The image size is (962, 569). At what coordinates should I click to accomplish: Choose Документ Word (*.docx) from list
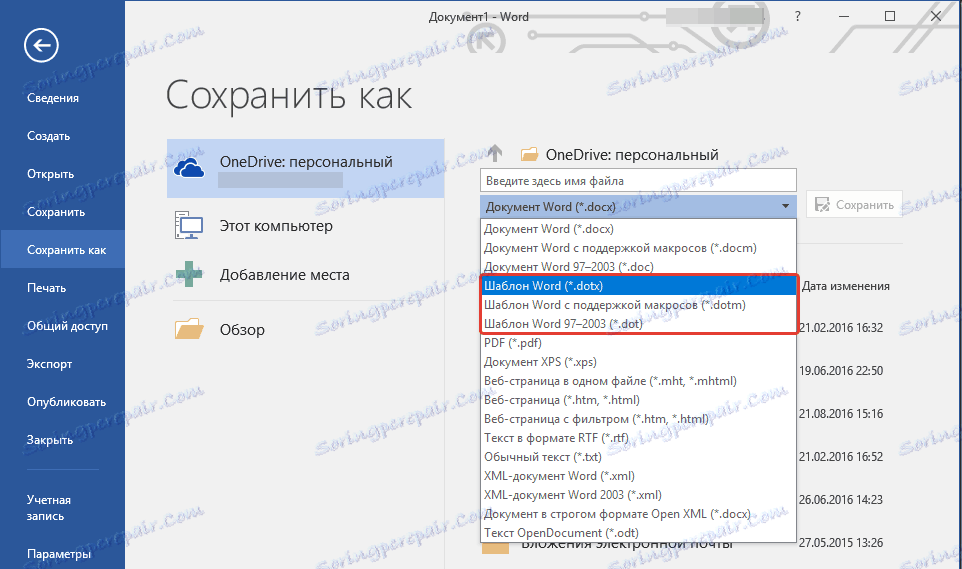pyautogui.click(x=638, y=229)
